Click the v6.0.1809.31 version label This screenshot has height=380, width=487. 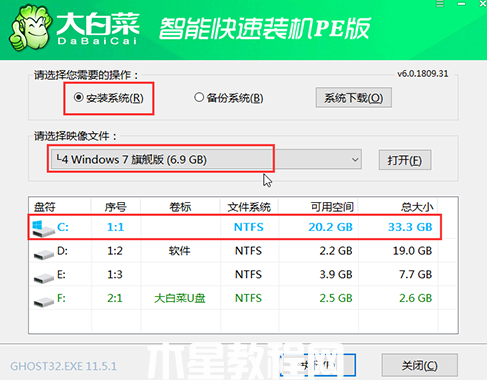coord(423,74)
